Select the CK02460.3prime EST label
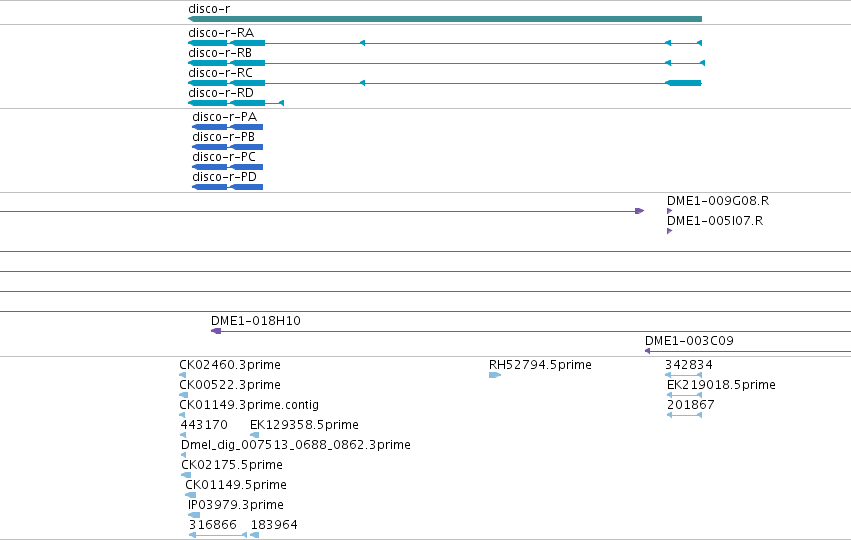Screen dimensions: 851x540 tap(230, 365)
